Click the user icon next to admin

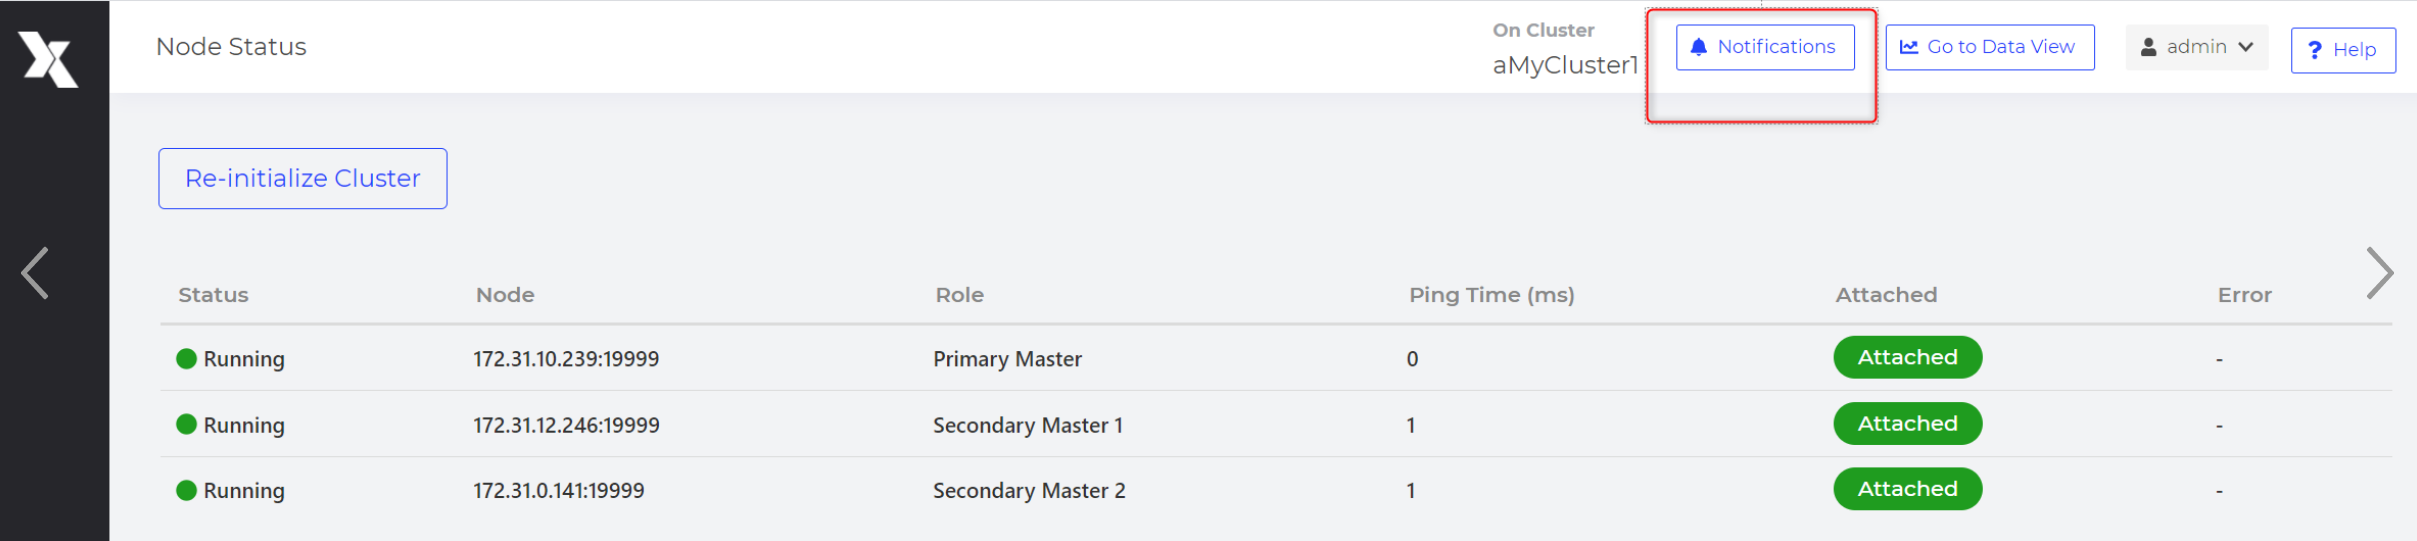(x=2148, y=47)
